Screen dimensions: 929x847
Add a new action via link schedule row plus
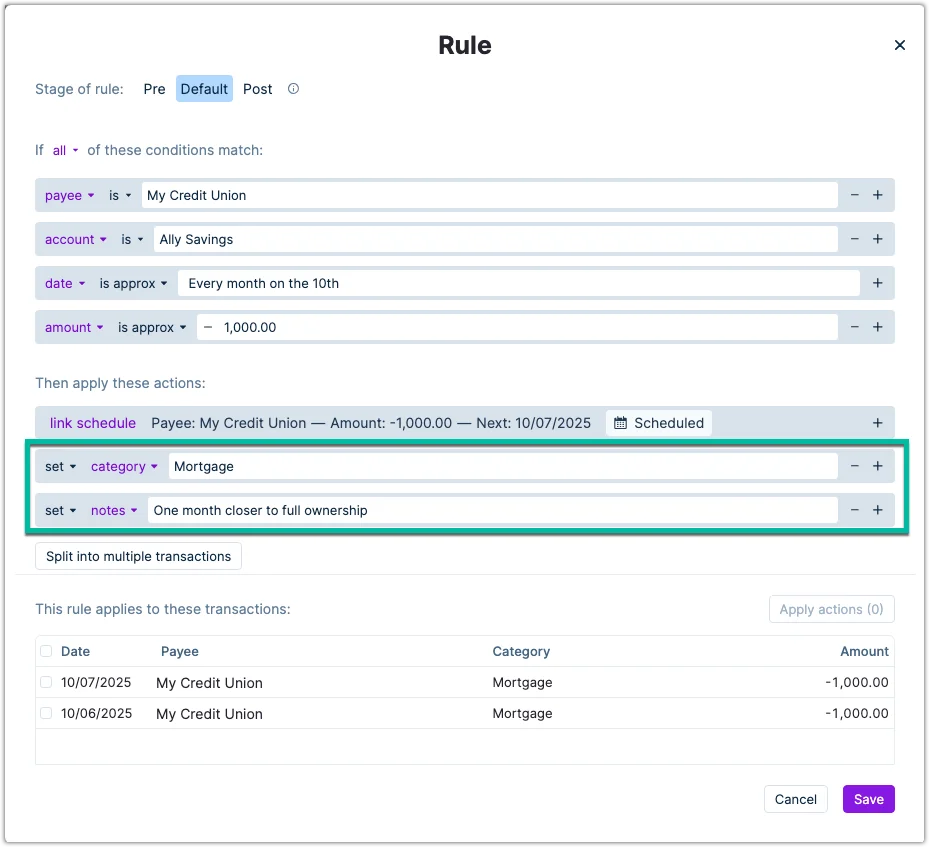[878, 422]
